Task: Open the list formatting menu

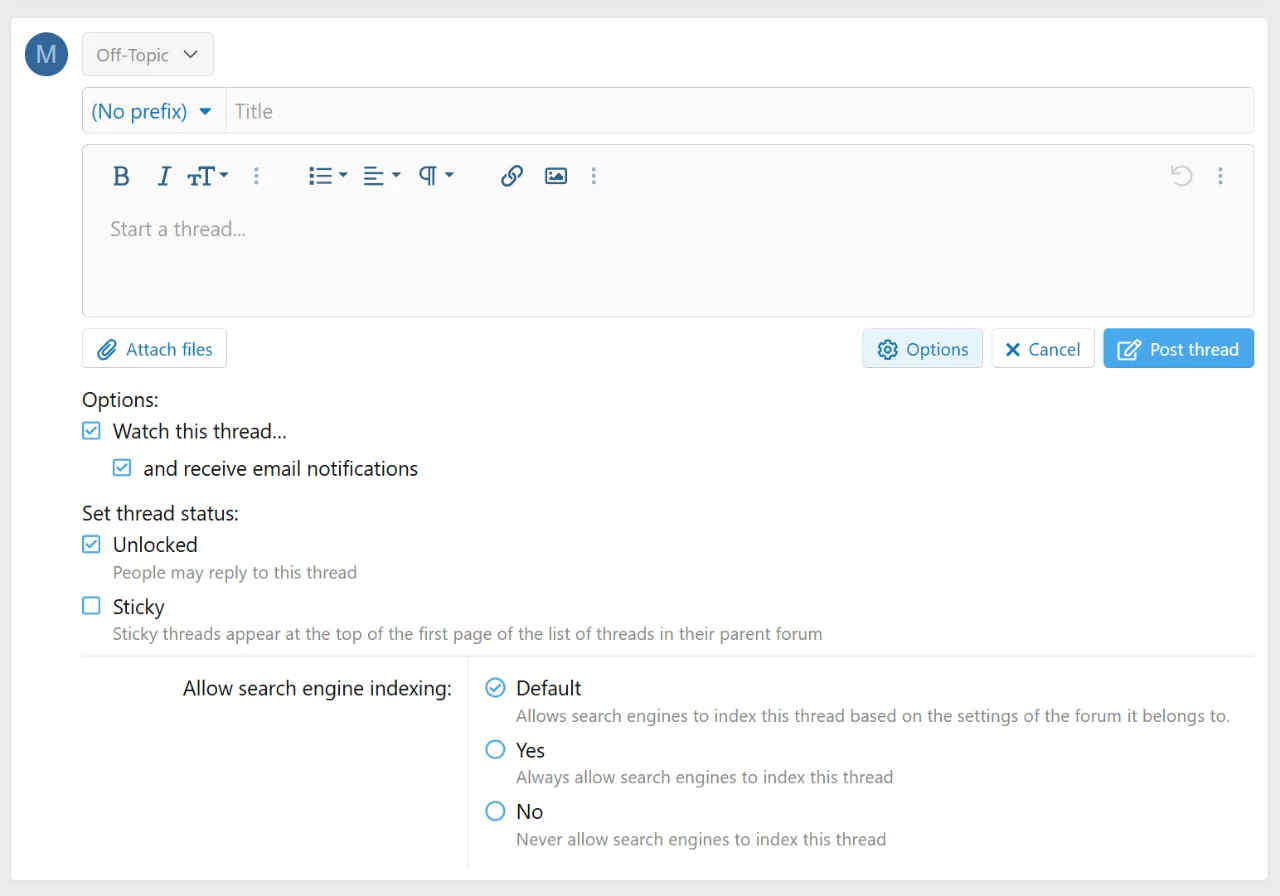Action: point(328,176)
